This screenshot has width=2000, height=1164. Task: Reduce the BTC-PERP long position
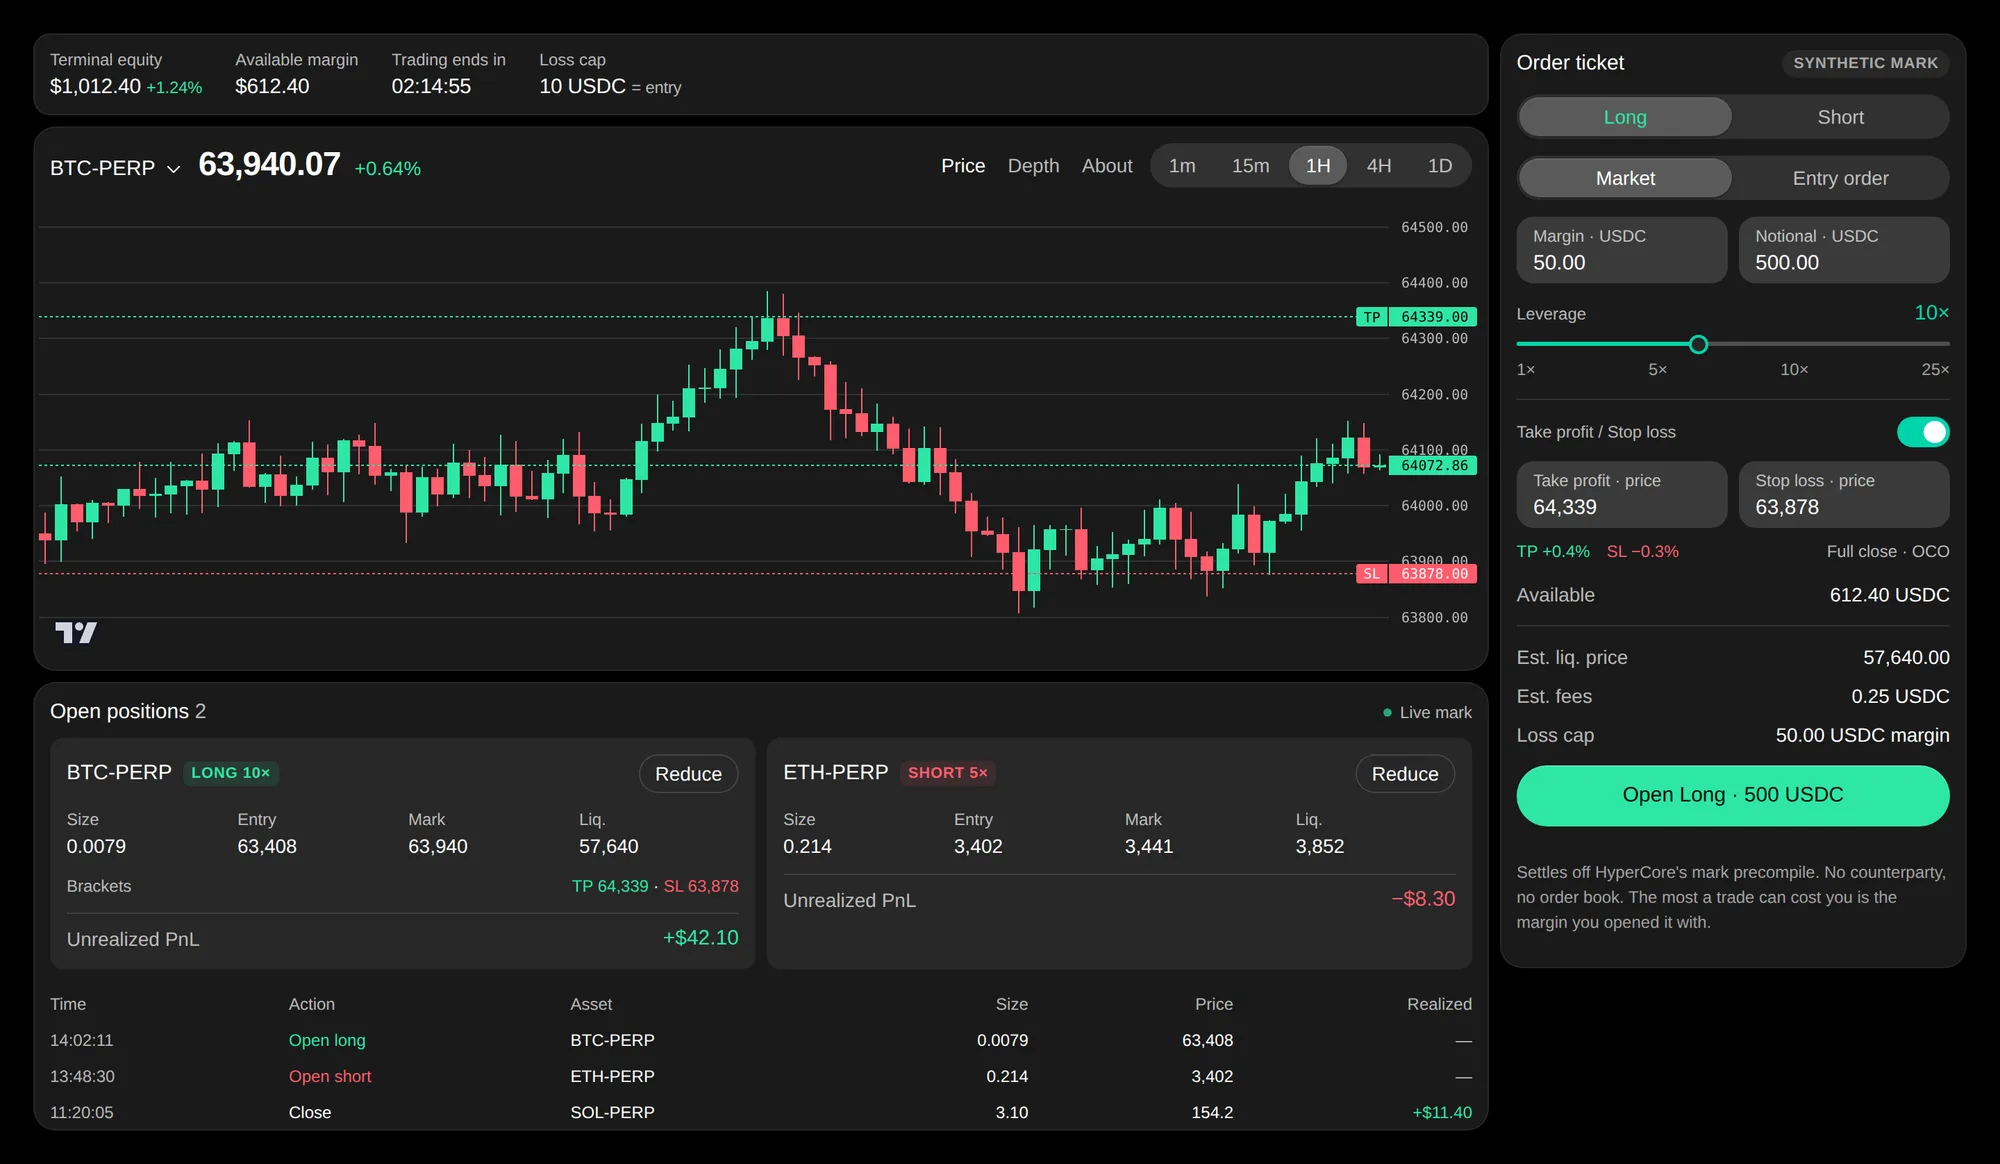(688, 774)
